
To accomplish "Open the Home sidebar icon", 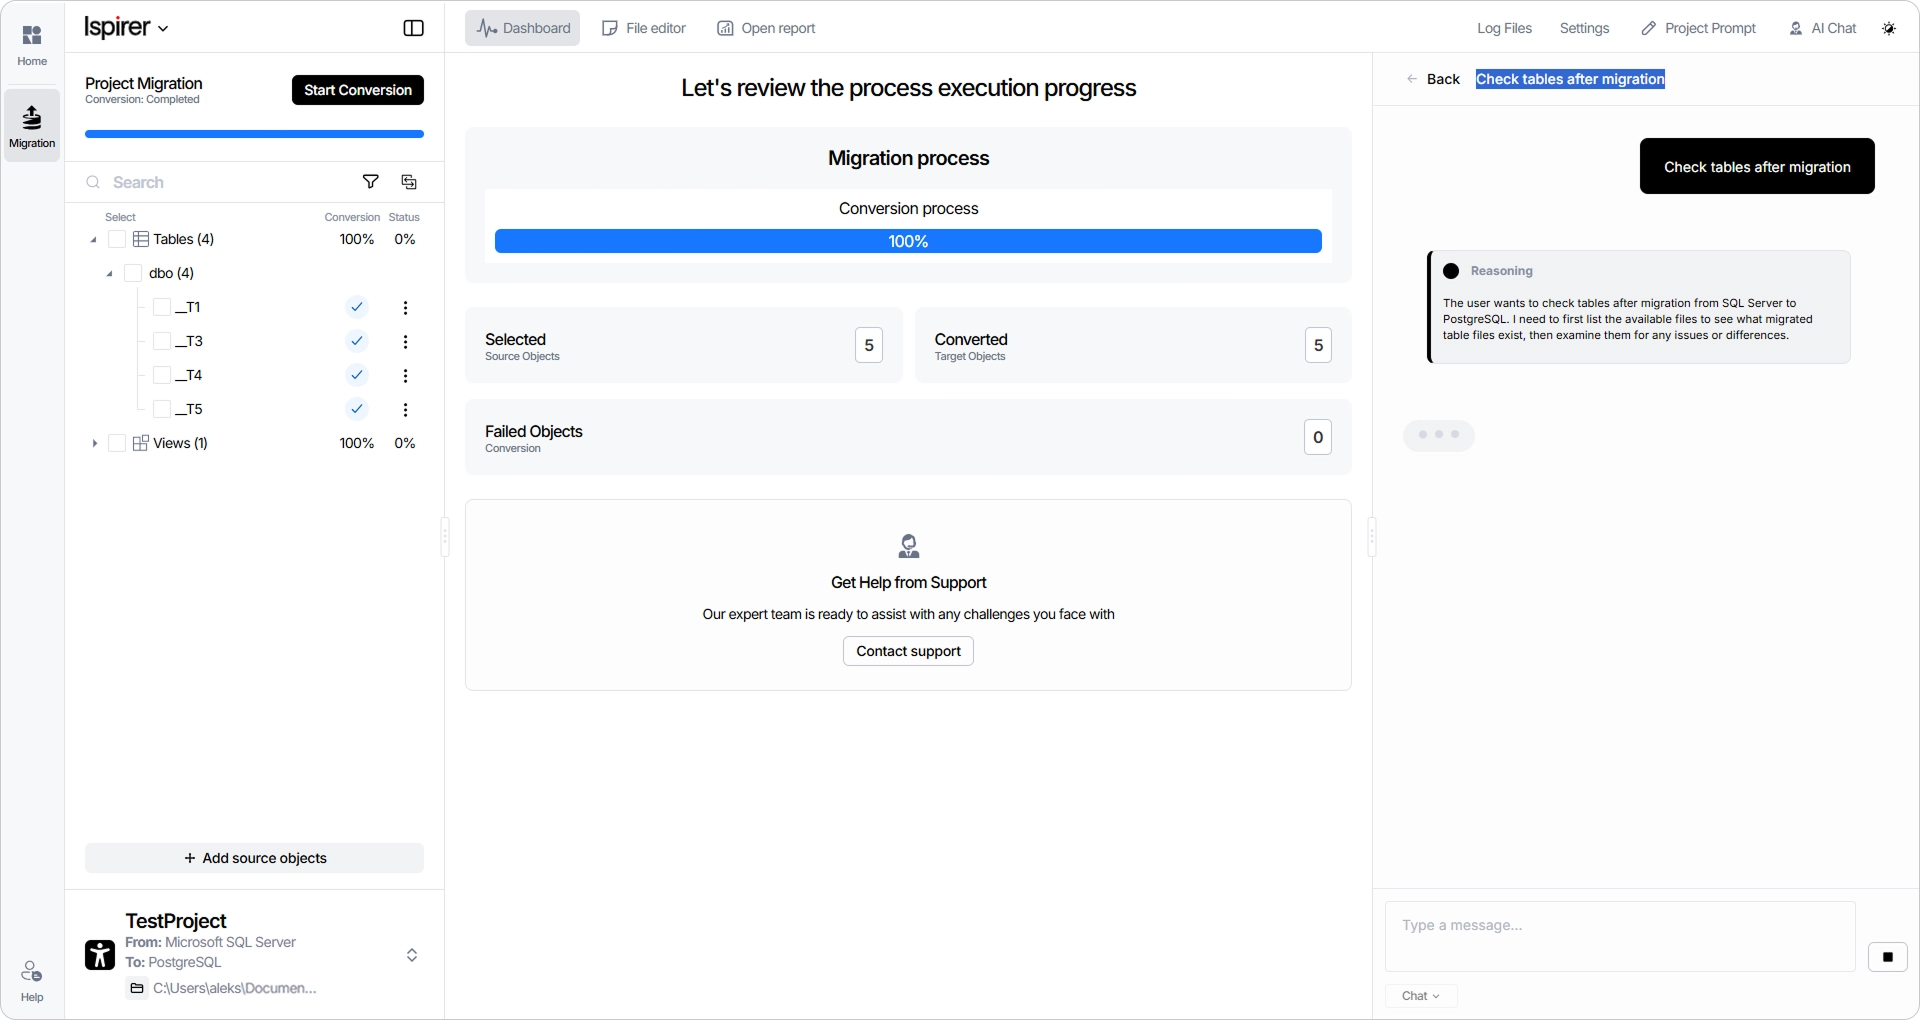I will coord(32,45).
